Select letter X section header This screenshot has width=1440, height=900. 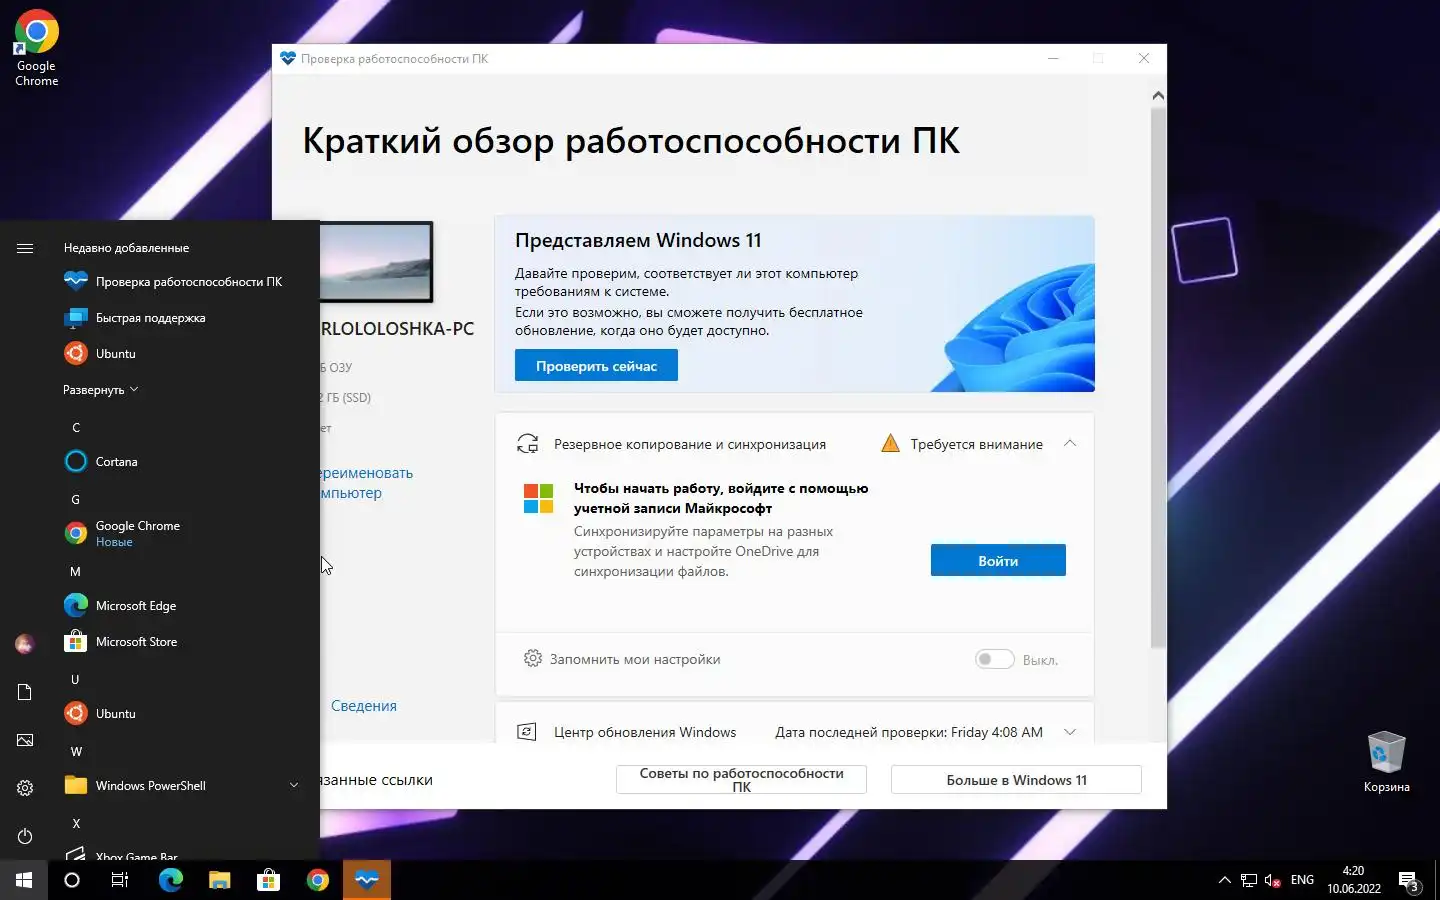pos(76,824)
